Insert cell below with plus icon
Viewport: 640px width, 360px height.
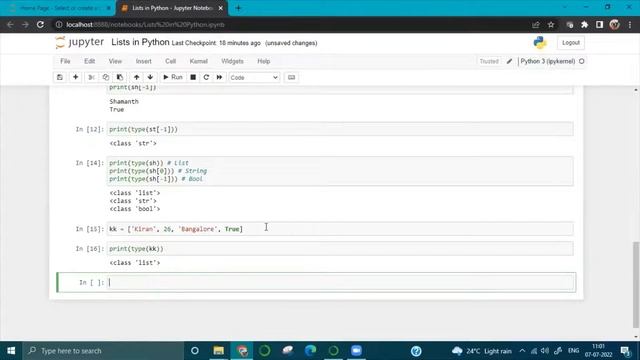click(76, 77)
